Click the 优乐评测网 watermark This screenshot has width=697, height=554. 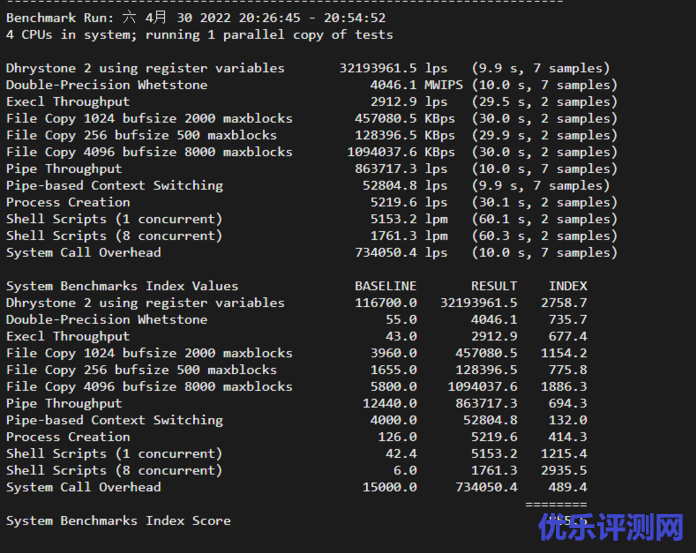pos(612,527)
